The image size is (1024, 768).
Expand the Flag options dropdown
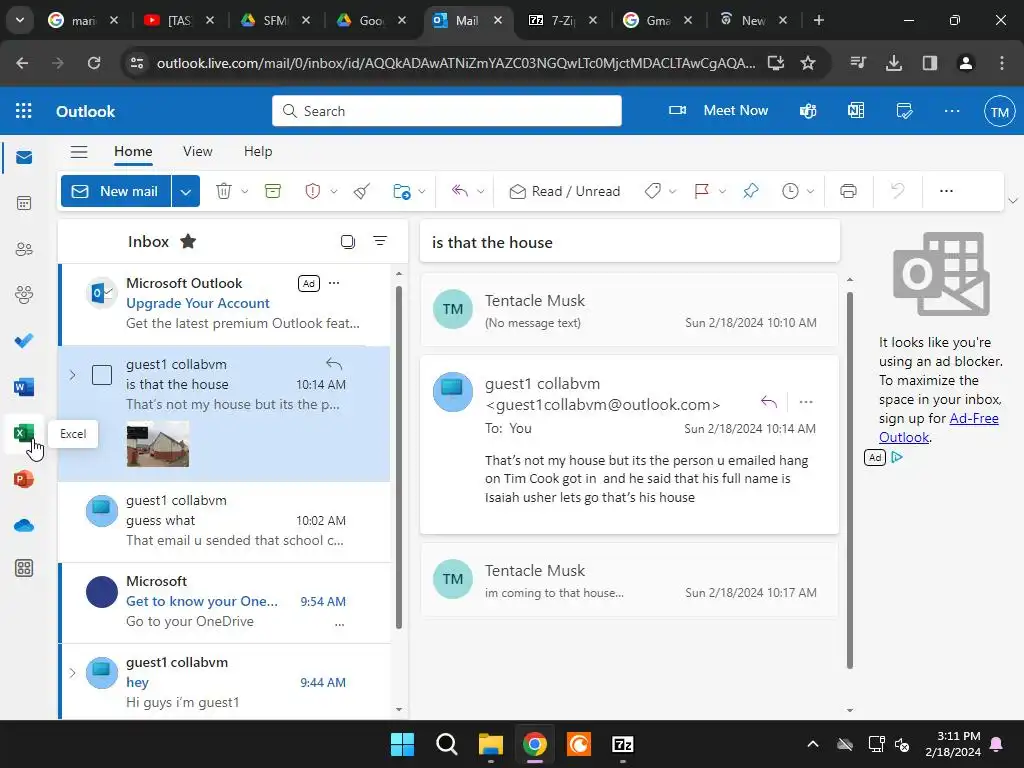click(x=722, y=191)
